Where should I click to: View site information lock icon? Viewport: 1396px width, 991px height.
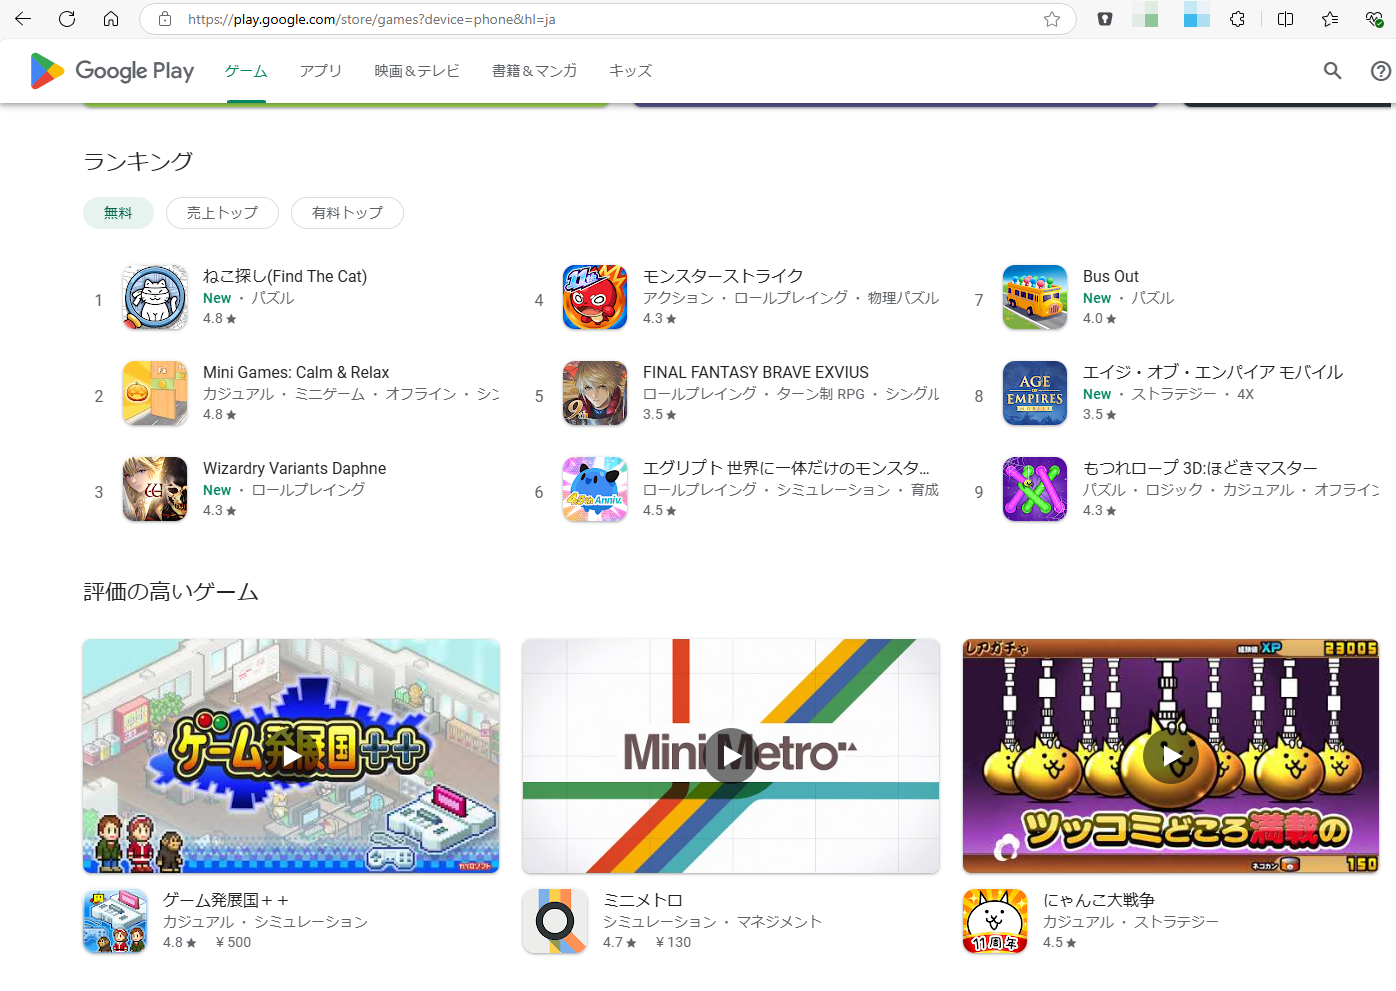coord(165,19)
